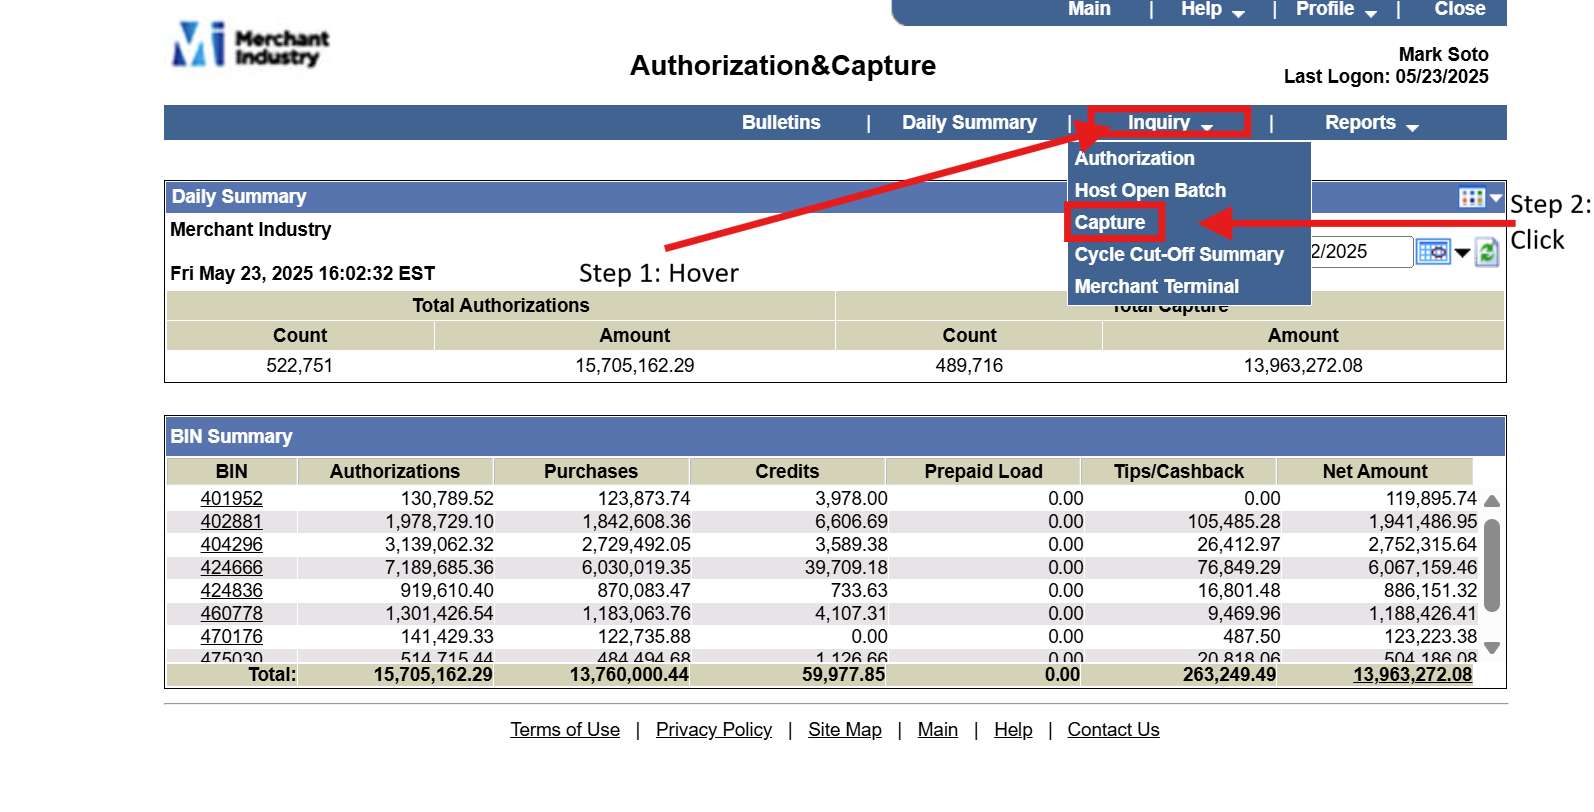Open the Daily Summary nav item
The image size is (1594, 812).
pos(969,122)
